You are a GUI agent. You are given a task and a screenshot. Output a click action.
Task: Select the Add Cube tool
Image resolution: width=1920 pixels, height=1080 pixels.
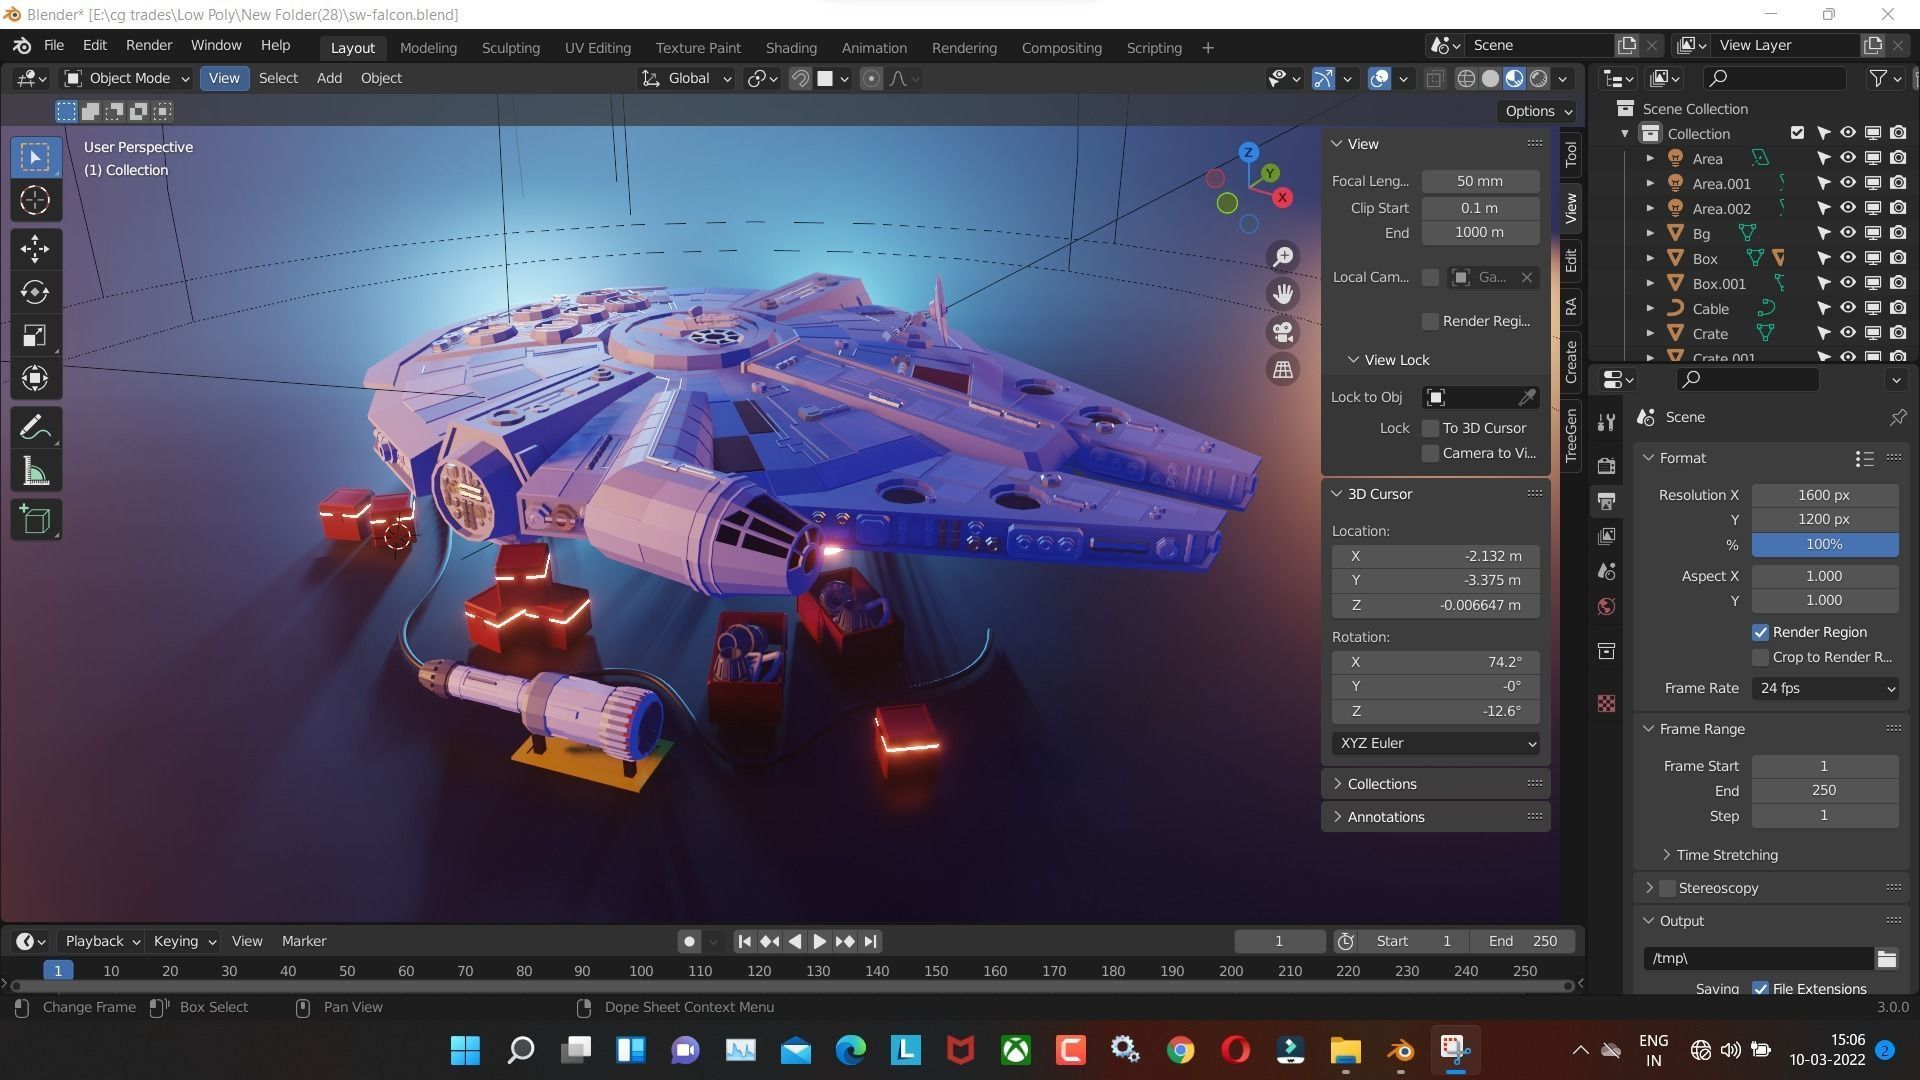pyautogui.click(x=35, y=520)
